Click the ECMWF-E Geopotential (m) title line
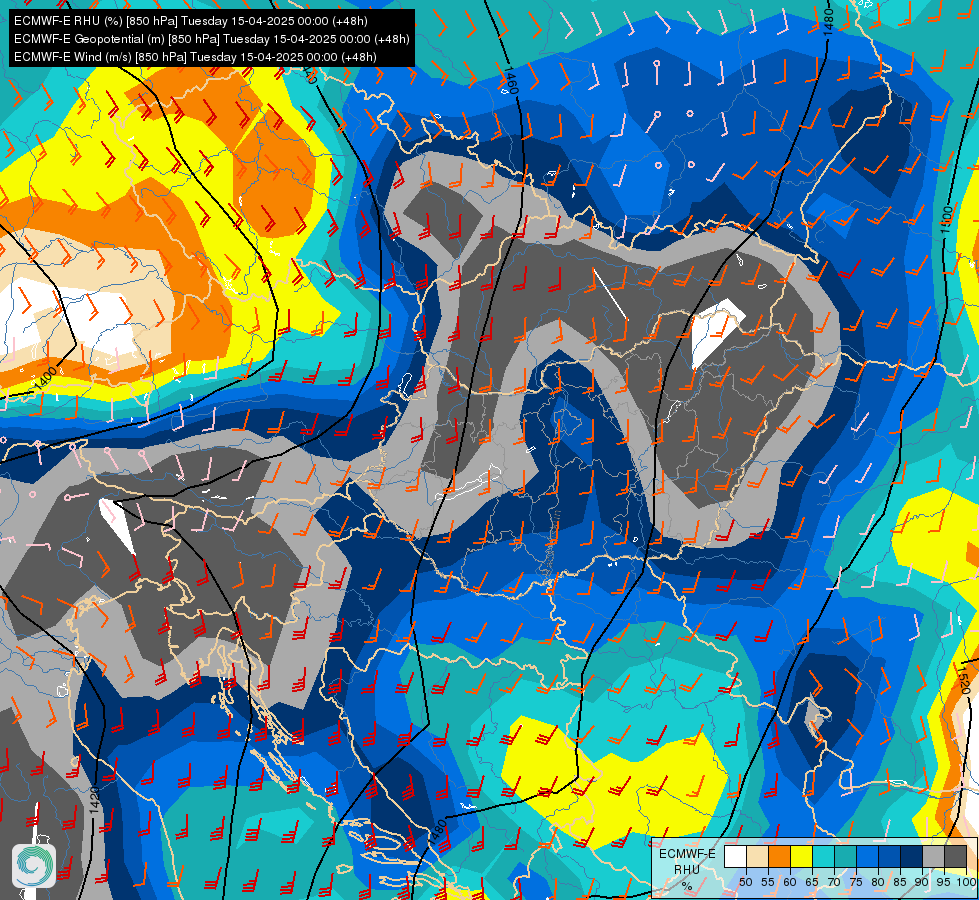979x900 pixels. pos(212,39)
